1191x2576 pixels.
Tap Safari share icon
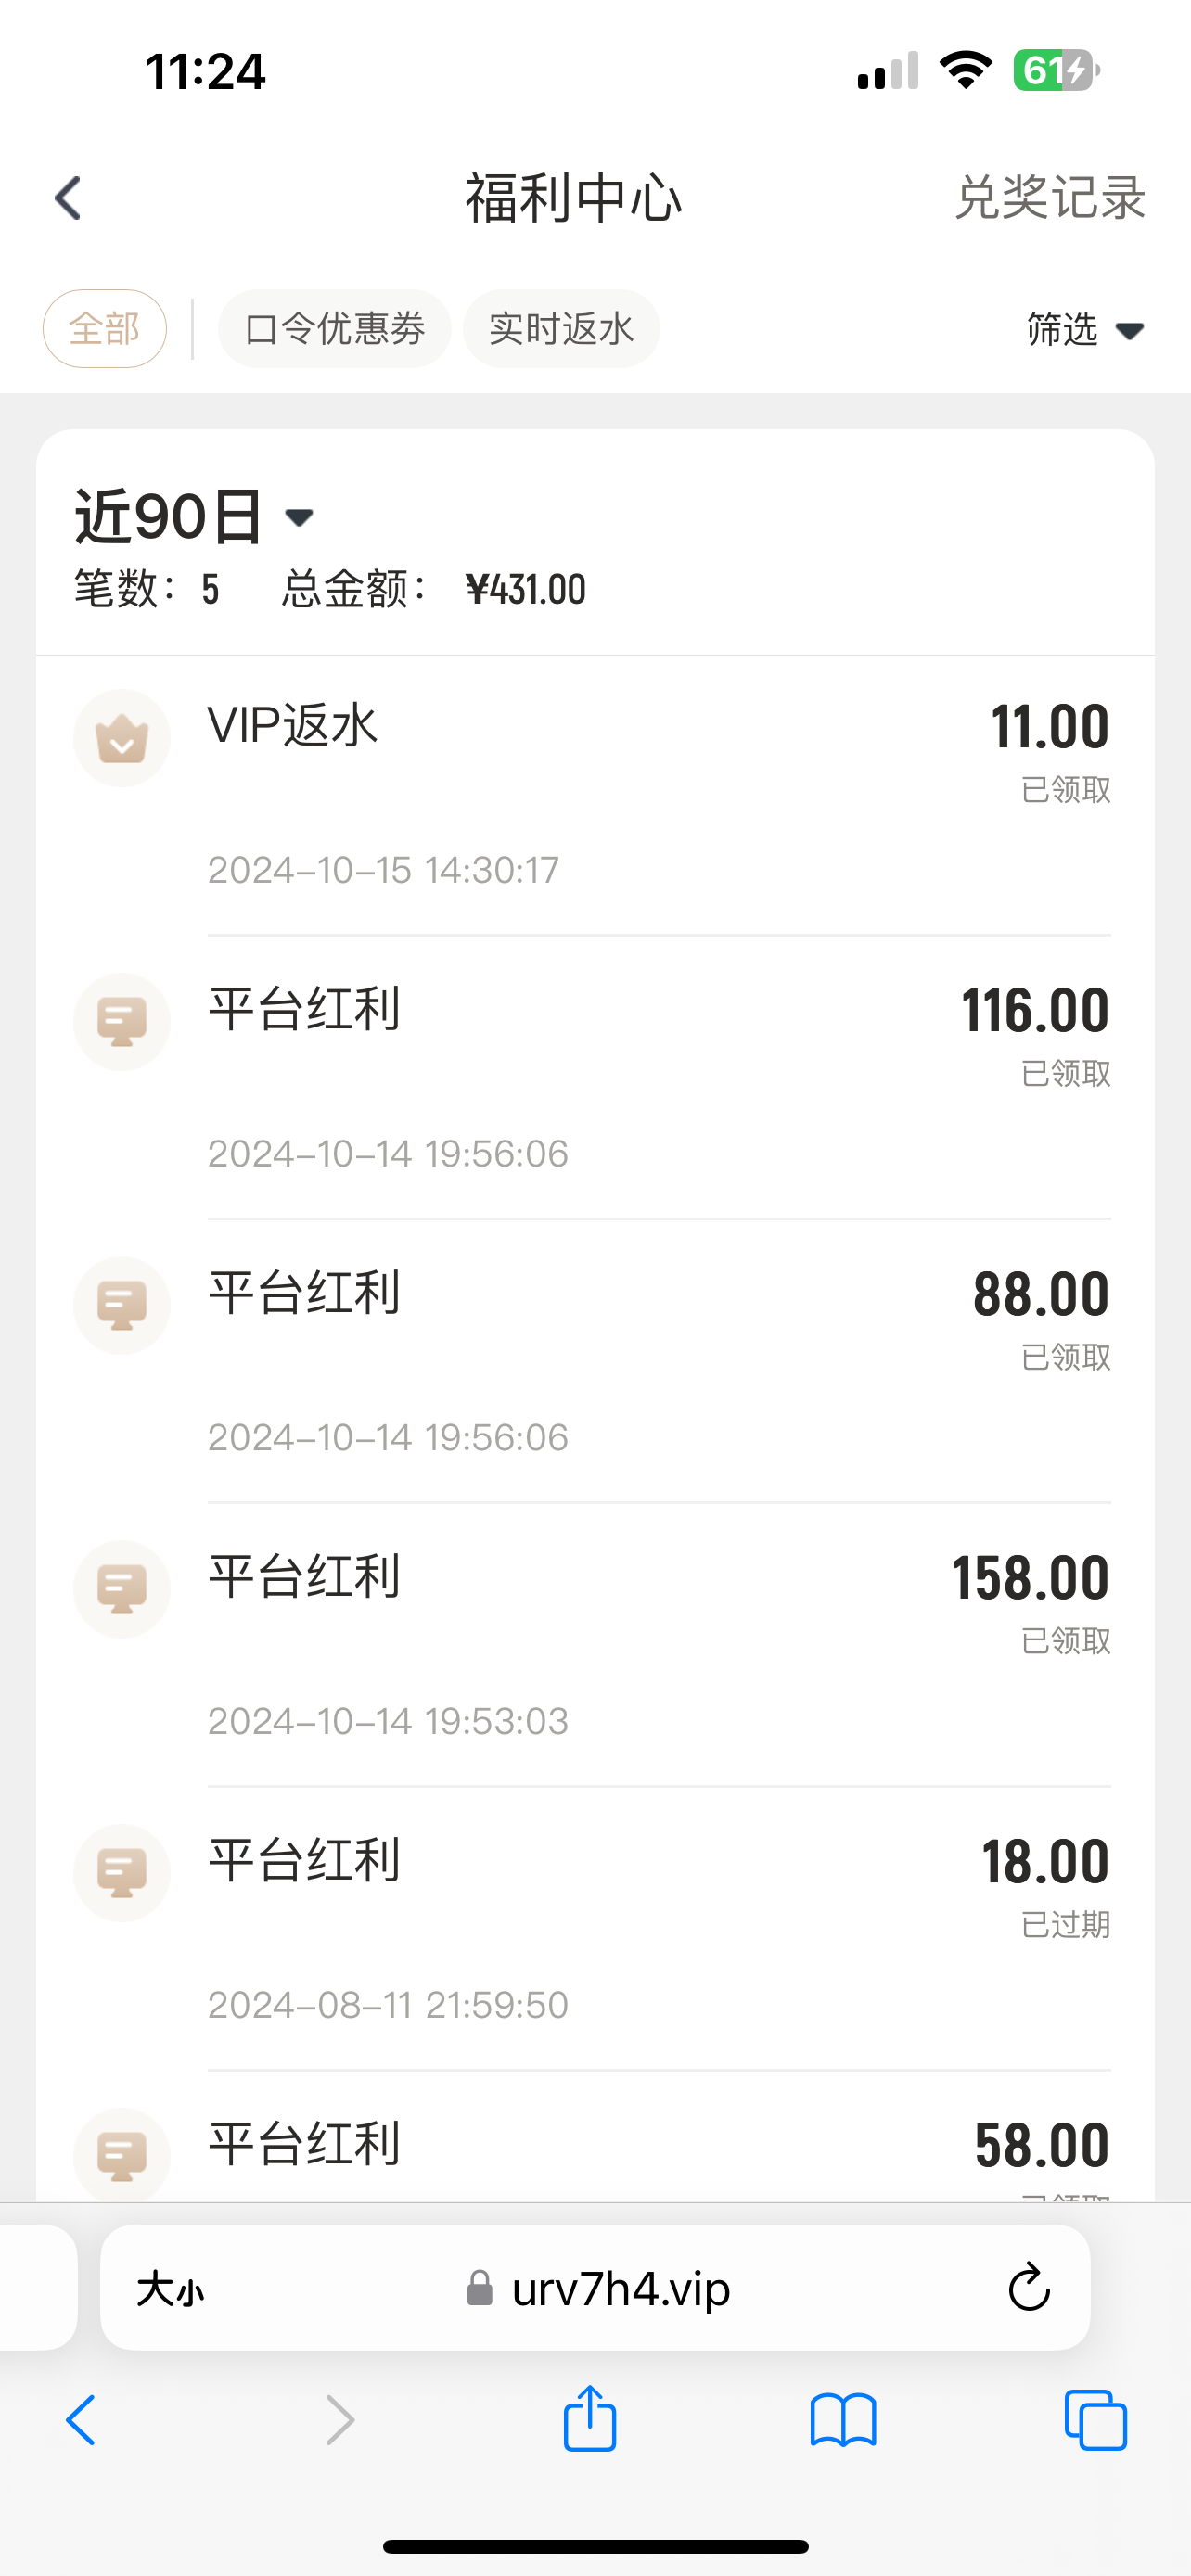coord(590,2420)
